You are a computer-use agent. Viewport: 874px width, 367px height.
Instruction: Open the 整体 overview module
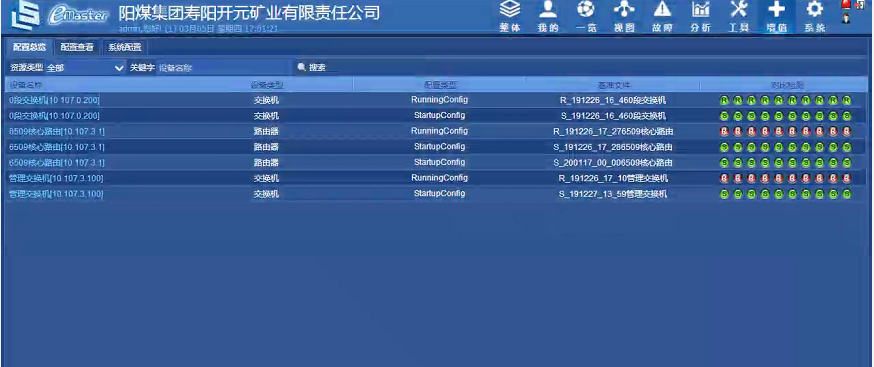pos(509,17)
